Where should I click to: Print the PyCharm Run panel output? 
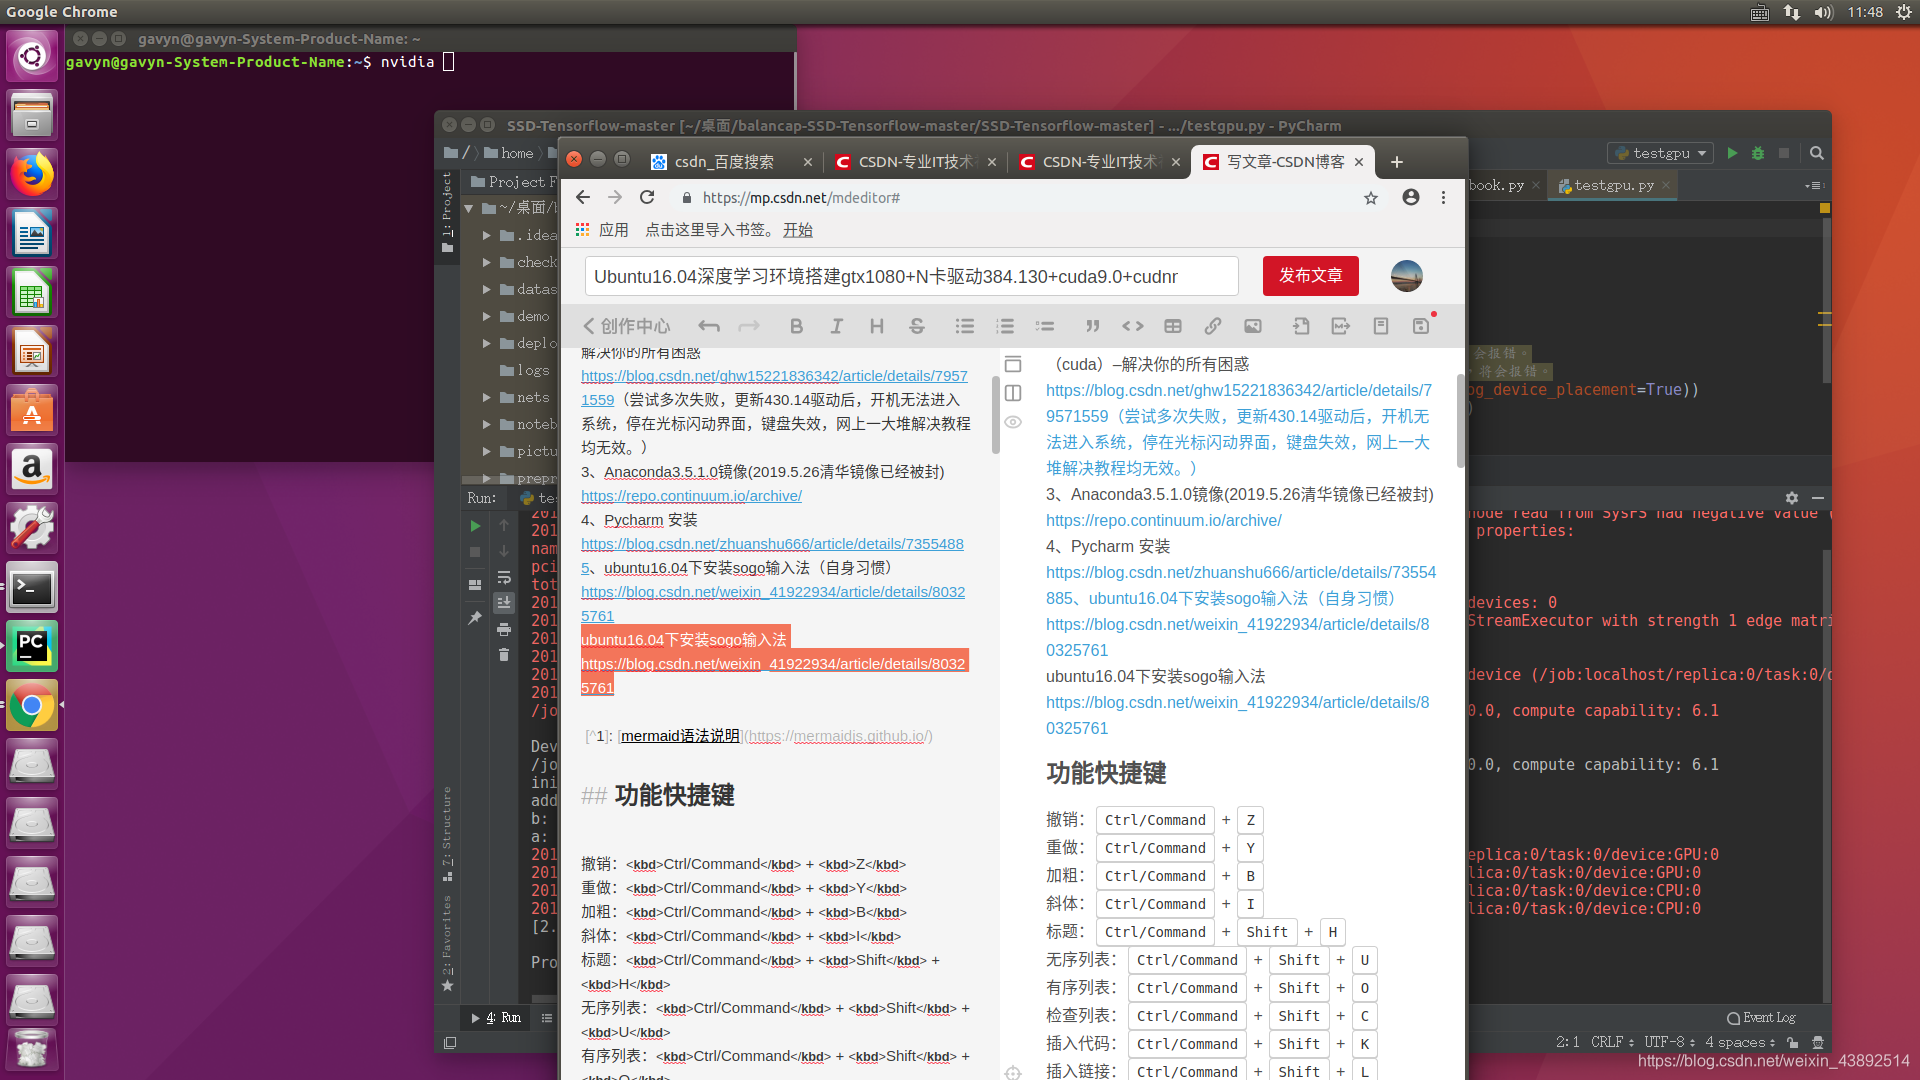point(504,629)
